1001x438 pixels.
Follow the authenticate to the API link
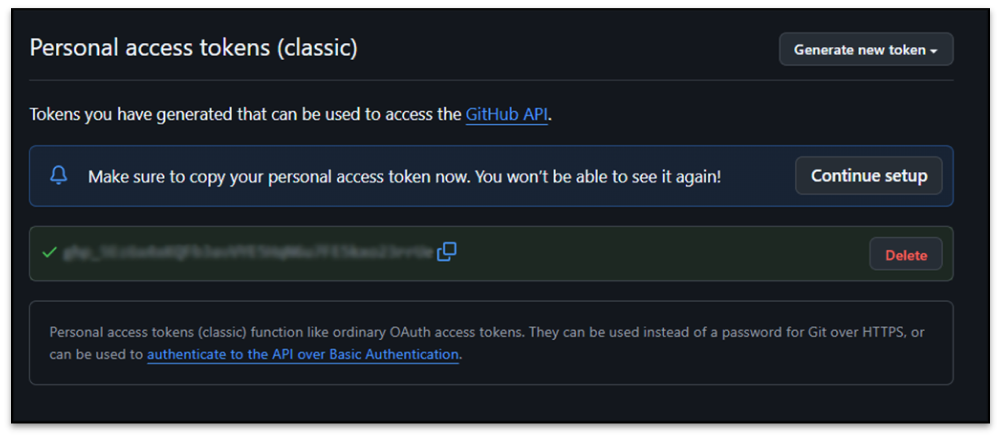[x=303, y=354]
